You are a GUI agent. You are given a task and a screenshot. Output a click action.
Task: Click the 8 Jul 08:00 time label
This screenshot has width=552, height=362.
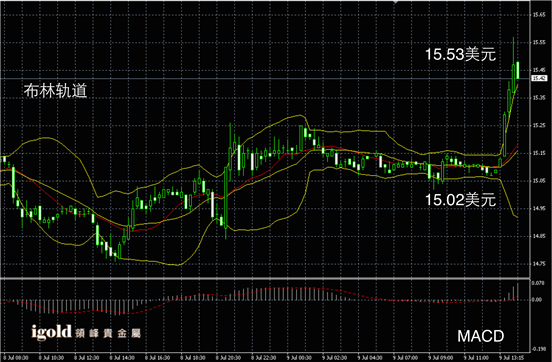point(16,358)
